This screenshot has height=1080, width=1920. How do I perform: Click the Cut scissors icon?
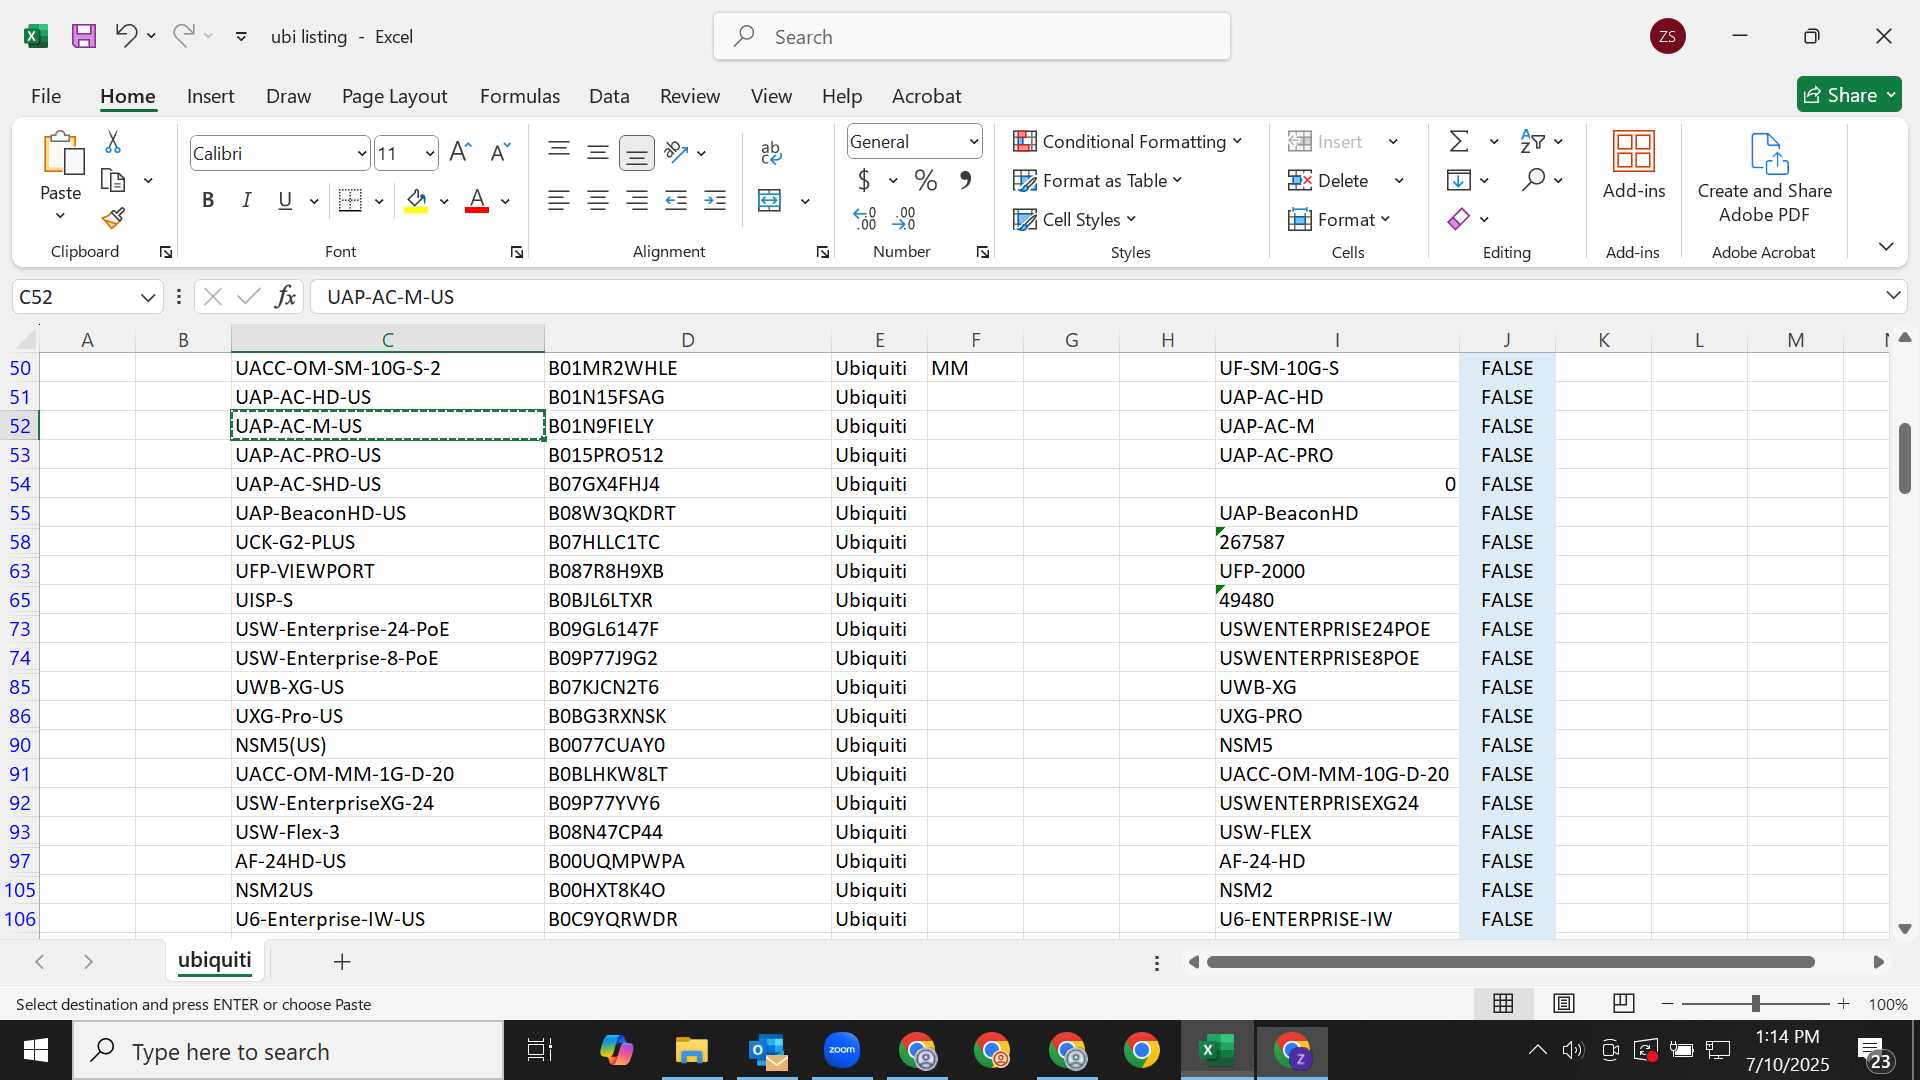tap(113, 142)
